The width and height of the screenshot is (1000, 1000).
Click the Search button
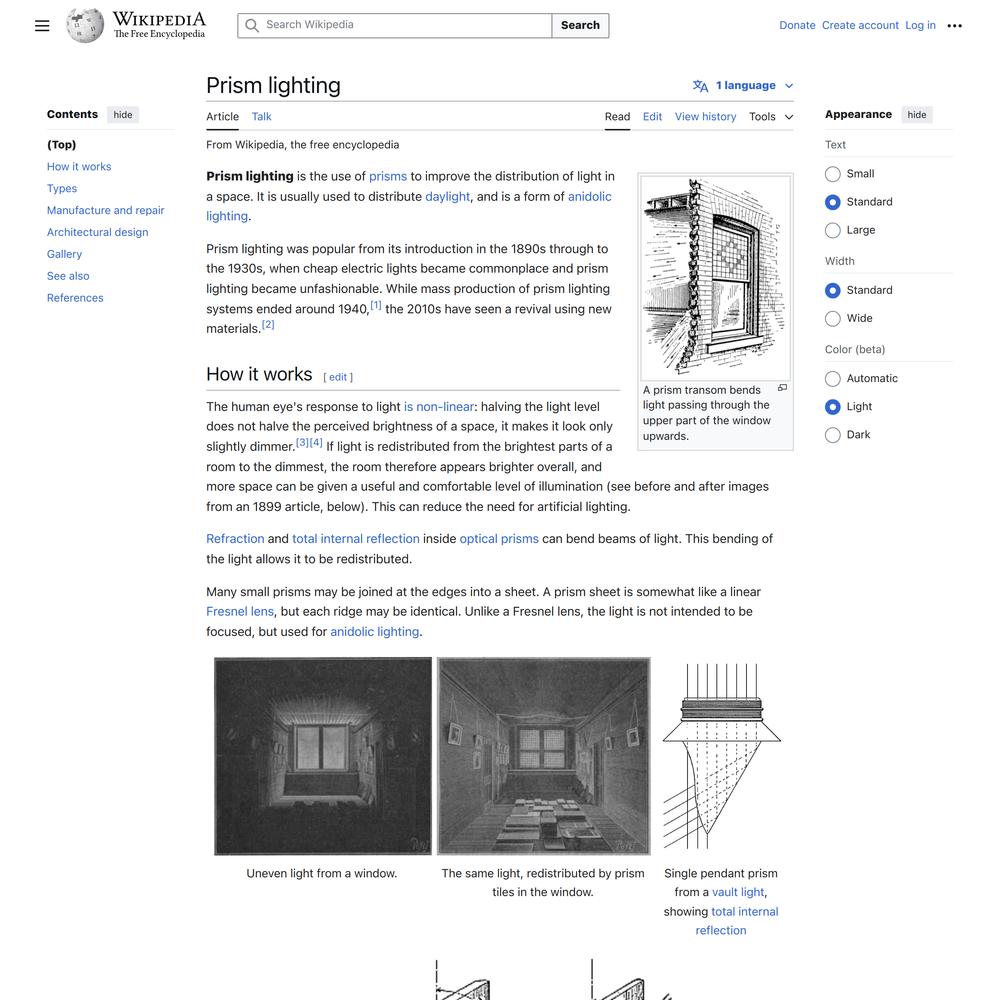click(x=580, y=26)
